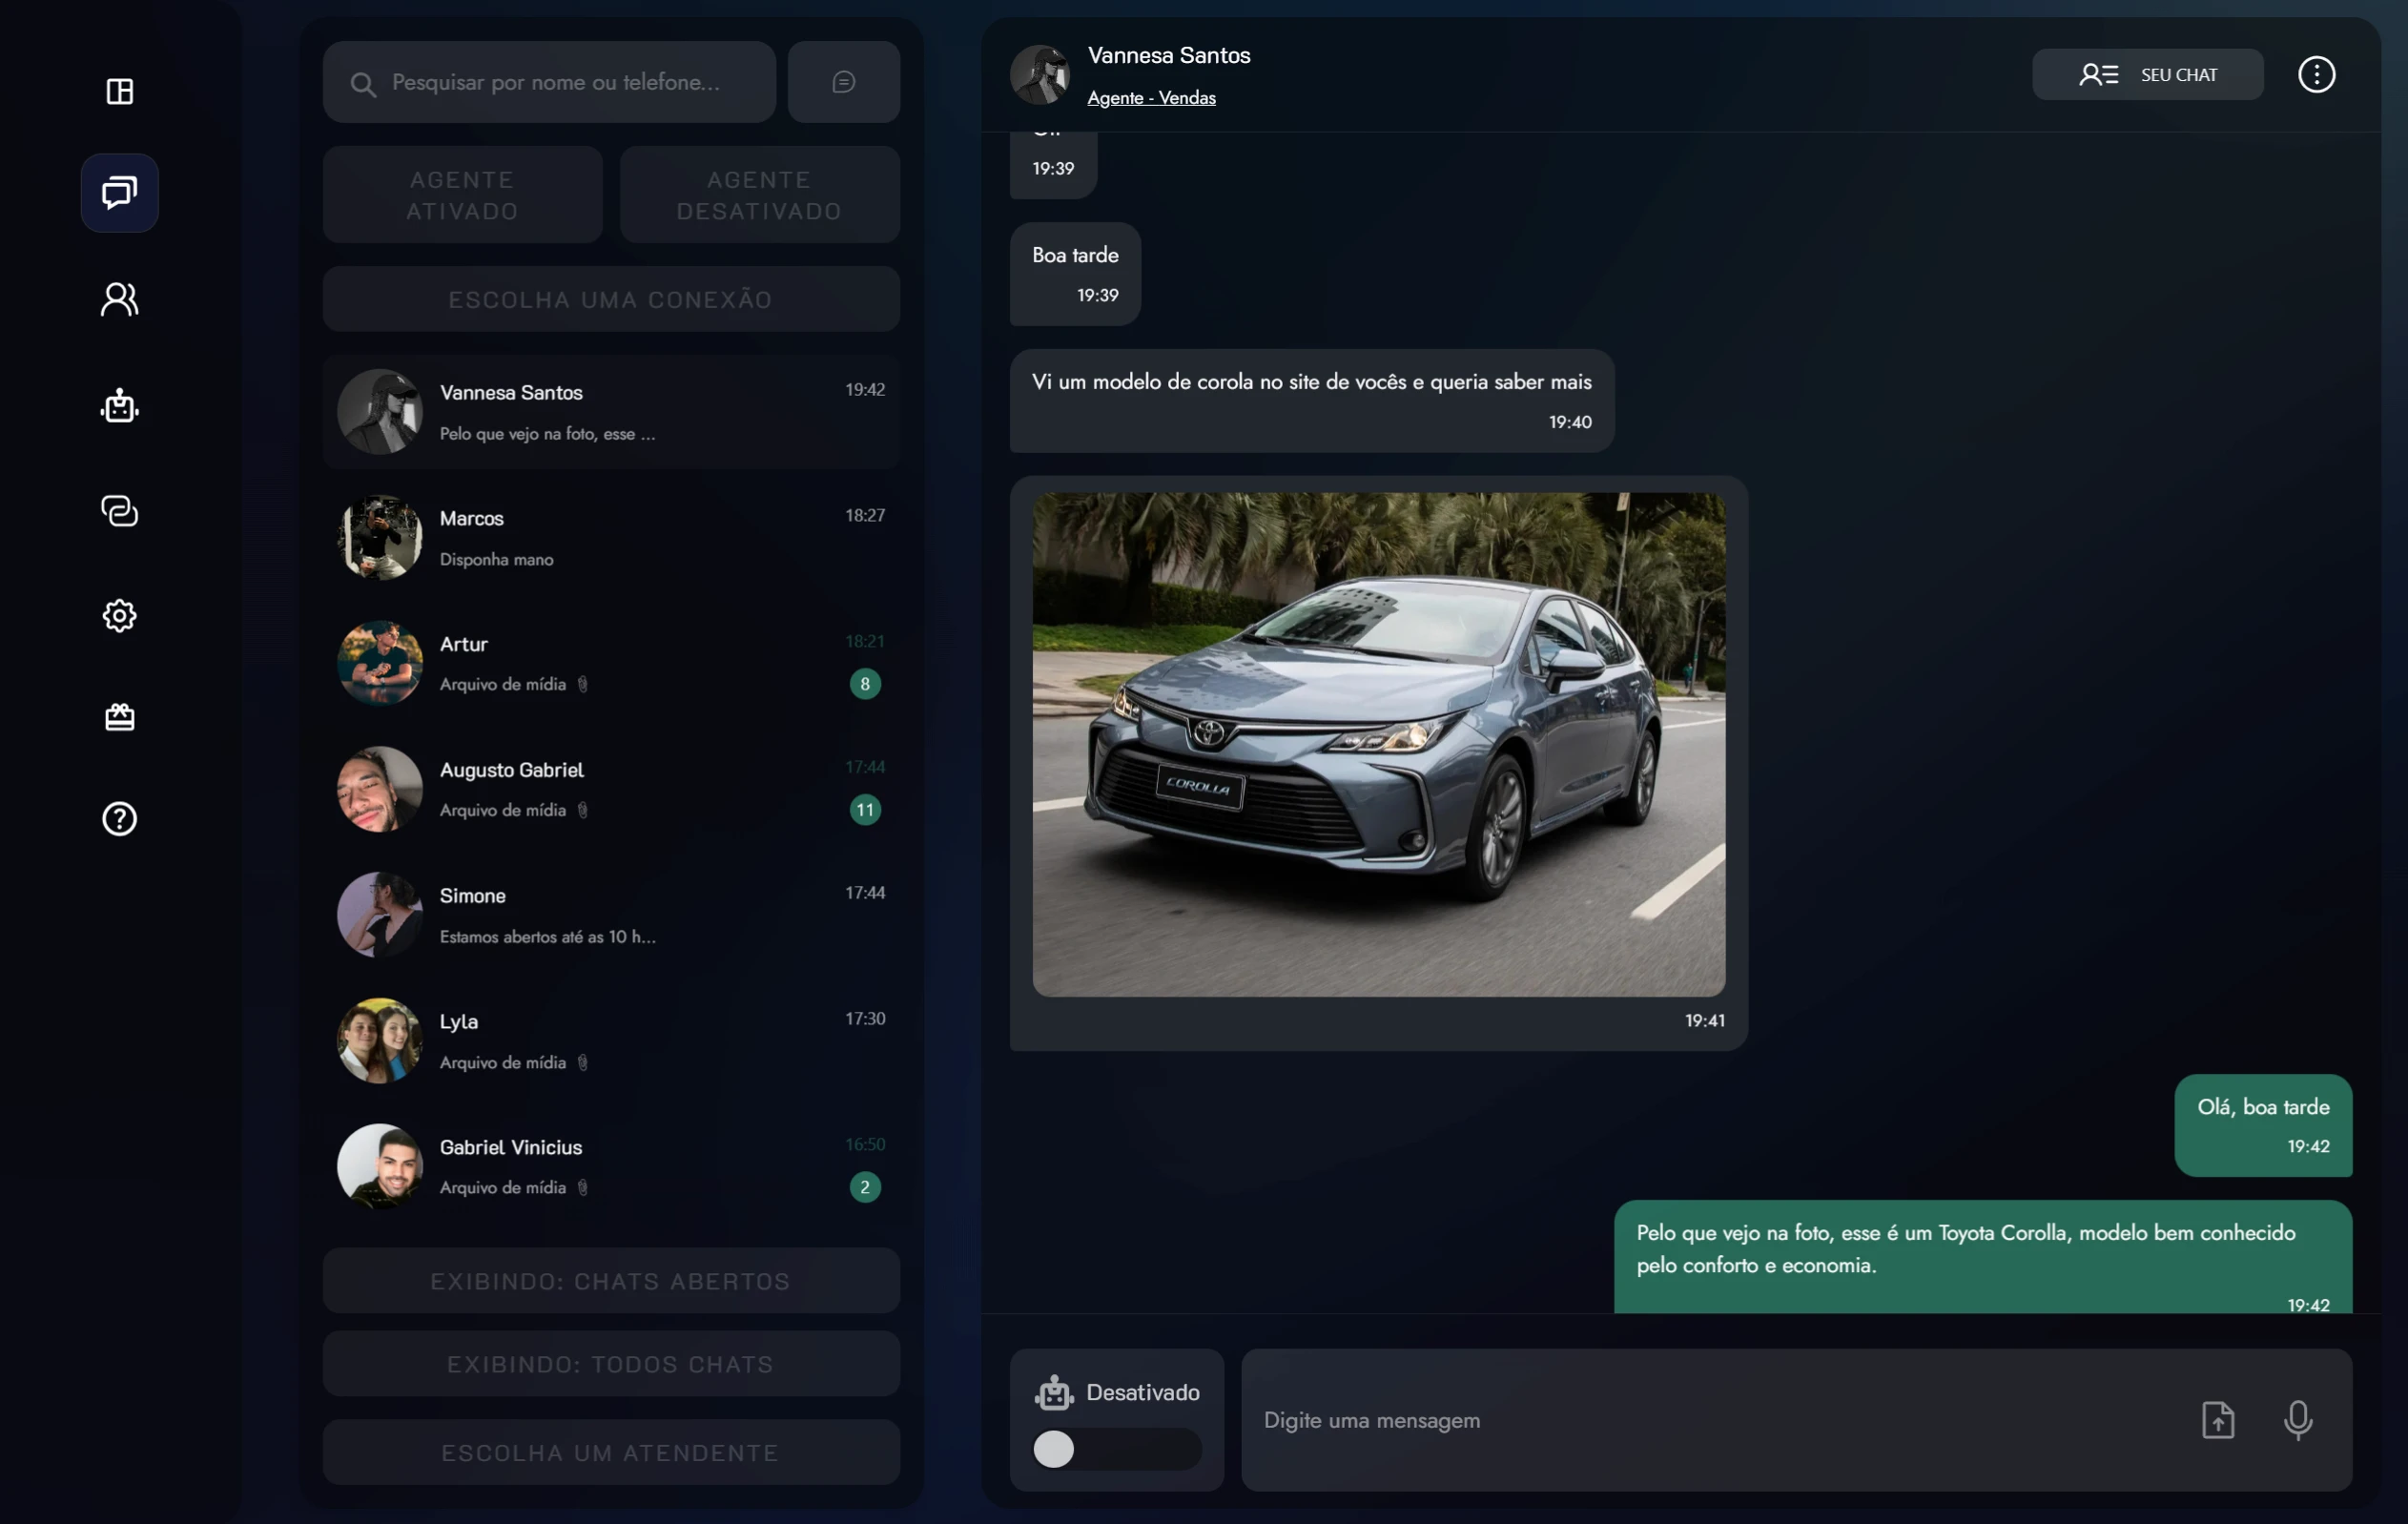
Task: Open the Marcos conversation
Action: coord(611,537)
